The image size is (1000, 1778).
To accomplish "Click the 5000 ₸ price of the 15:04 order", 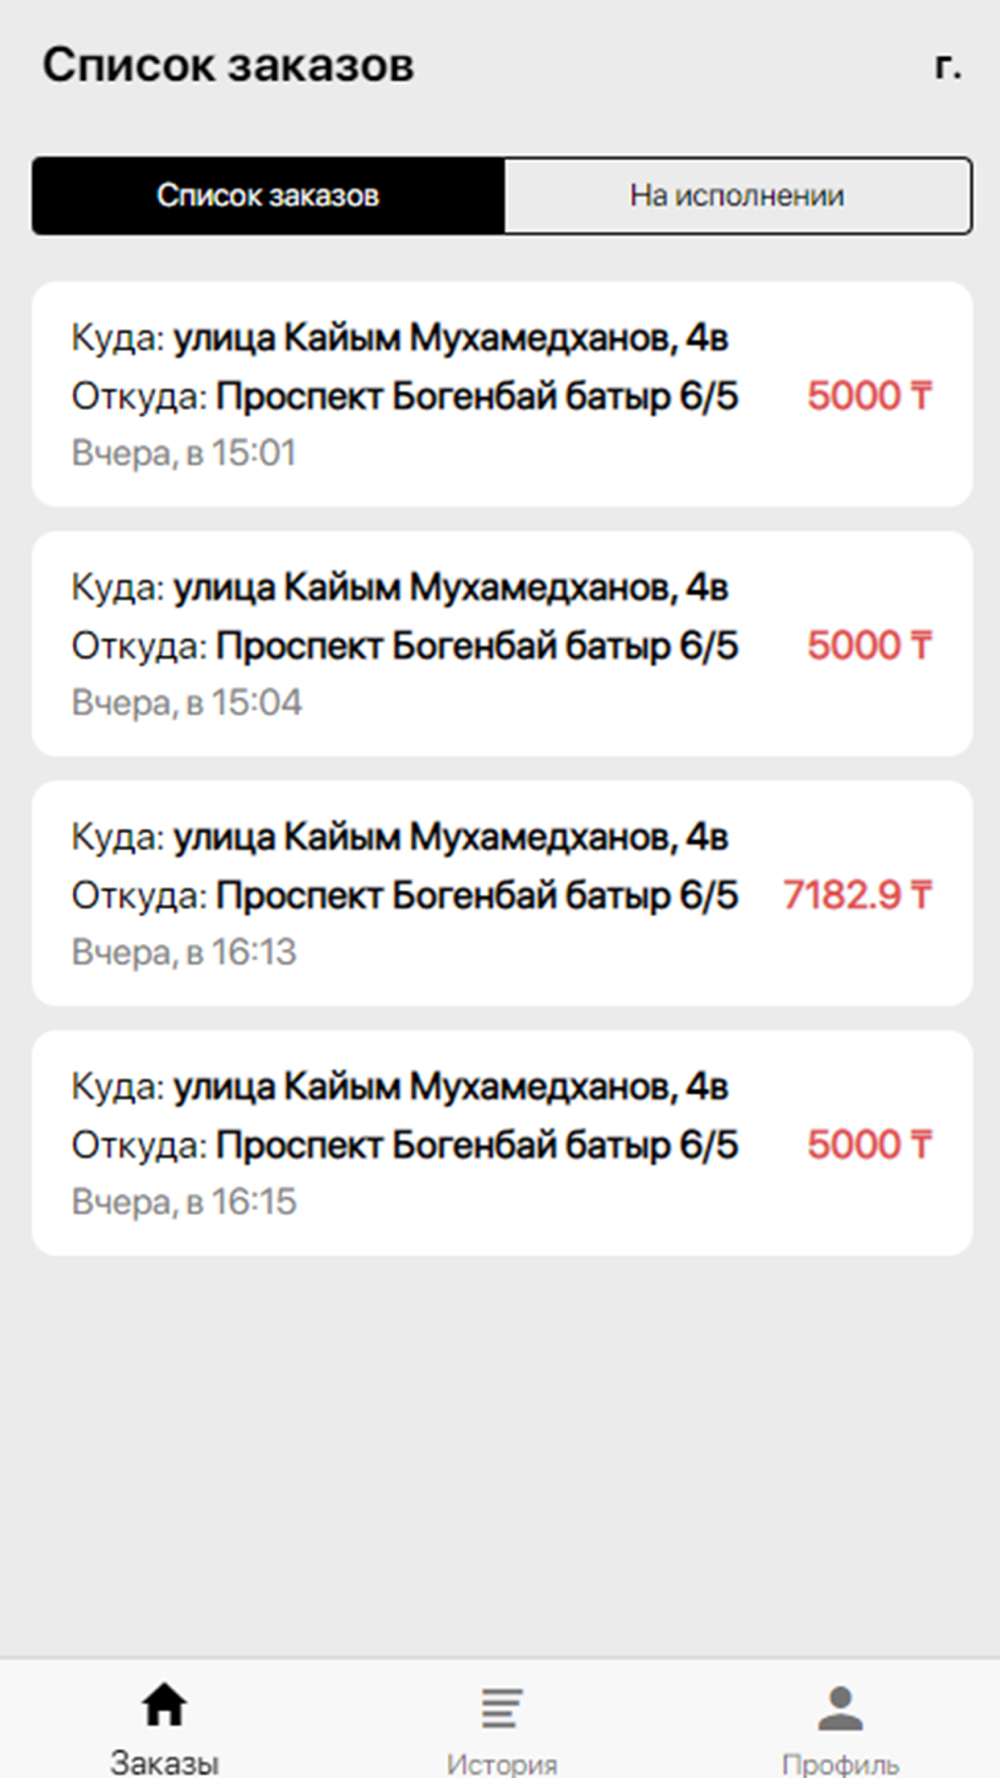I will tap(869, 645).
